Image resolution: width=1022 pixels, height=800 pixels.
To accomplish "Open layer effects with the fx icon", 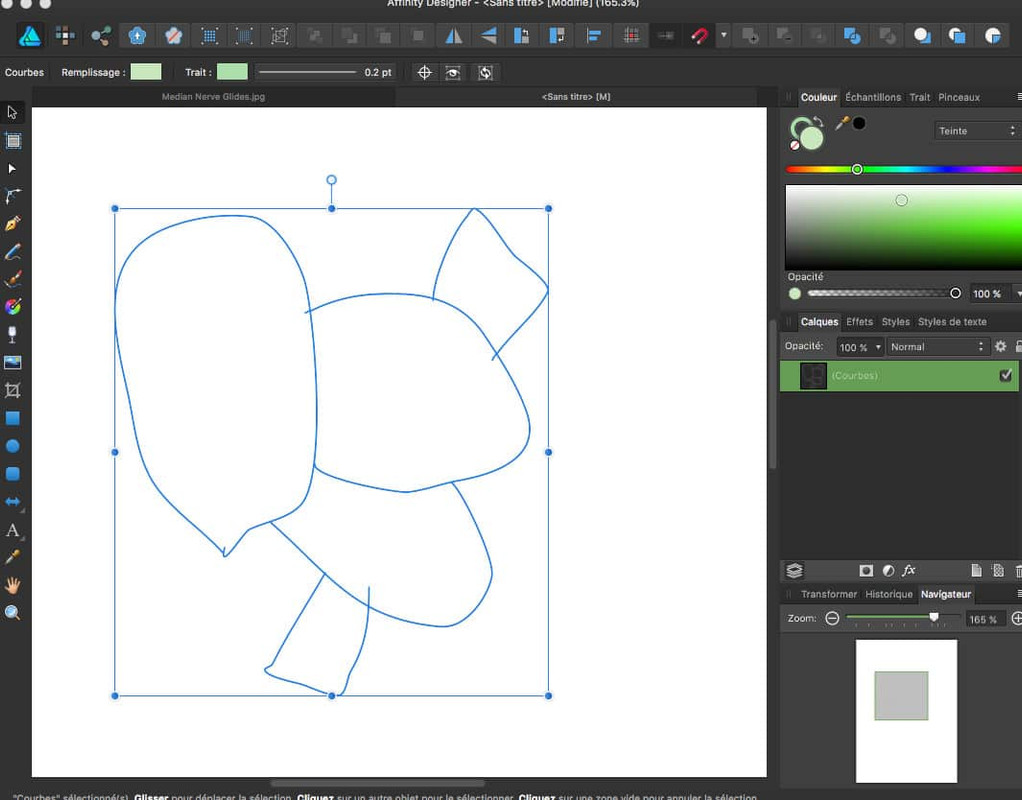I will click(x=909, y=570).
